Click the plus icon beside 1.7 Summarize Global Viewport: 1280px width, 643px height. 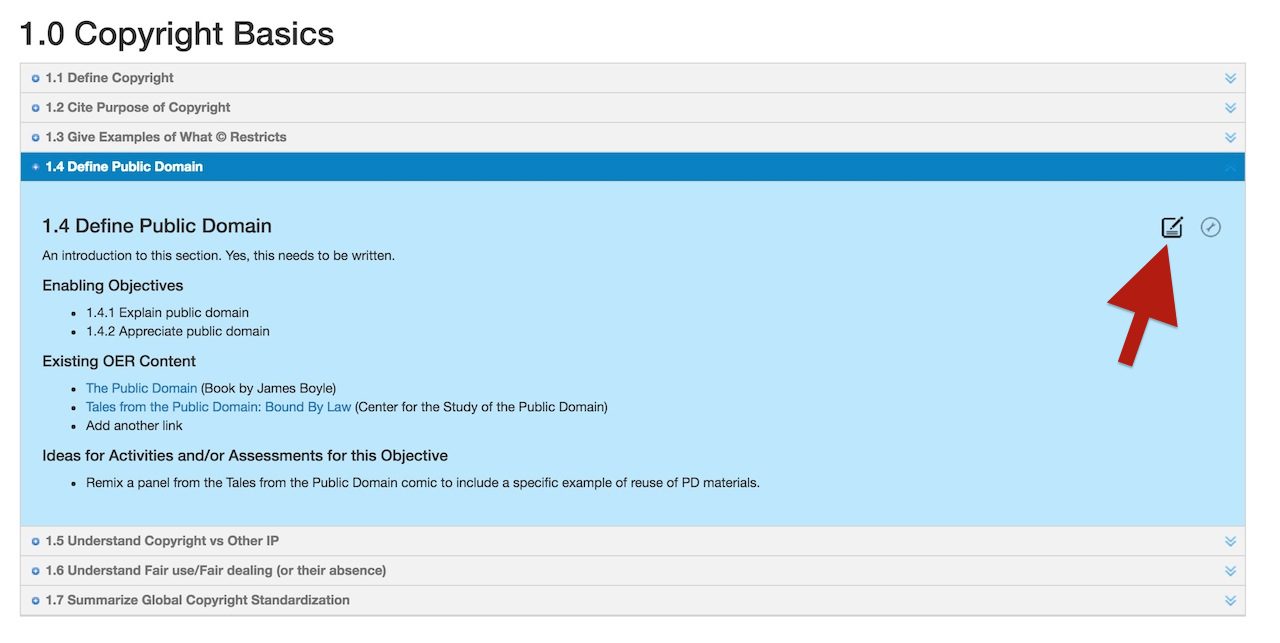pyautogui.click(x=35, y=601)
